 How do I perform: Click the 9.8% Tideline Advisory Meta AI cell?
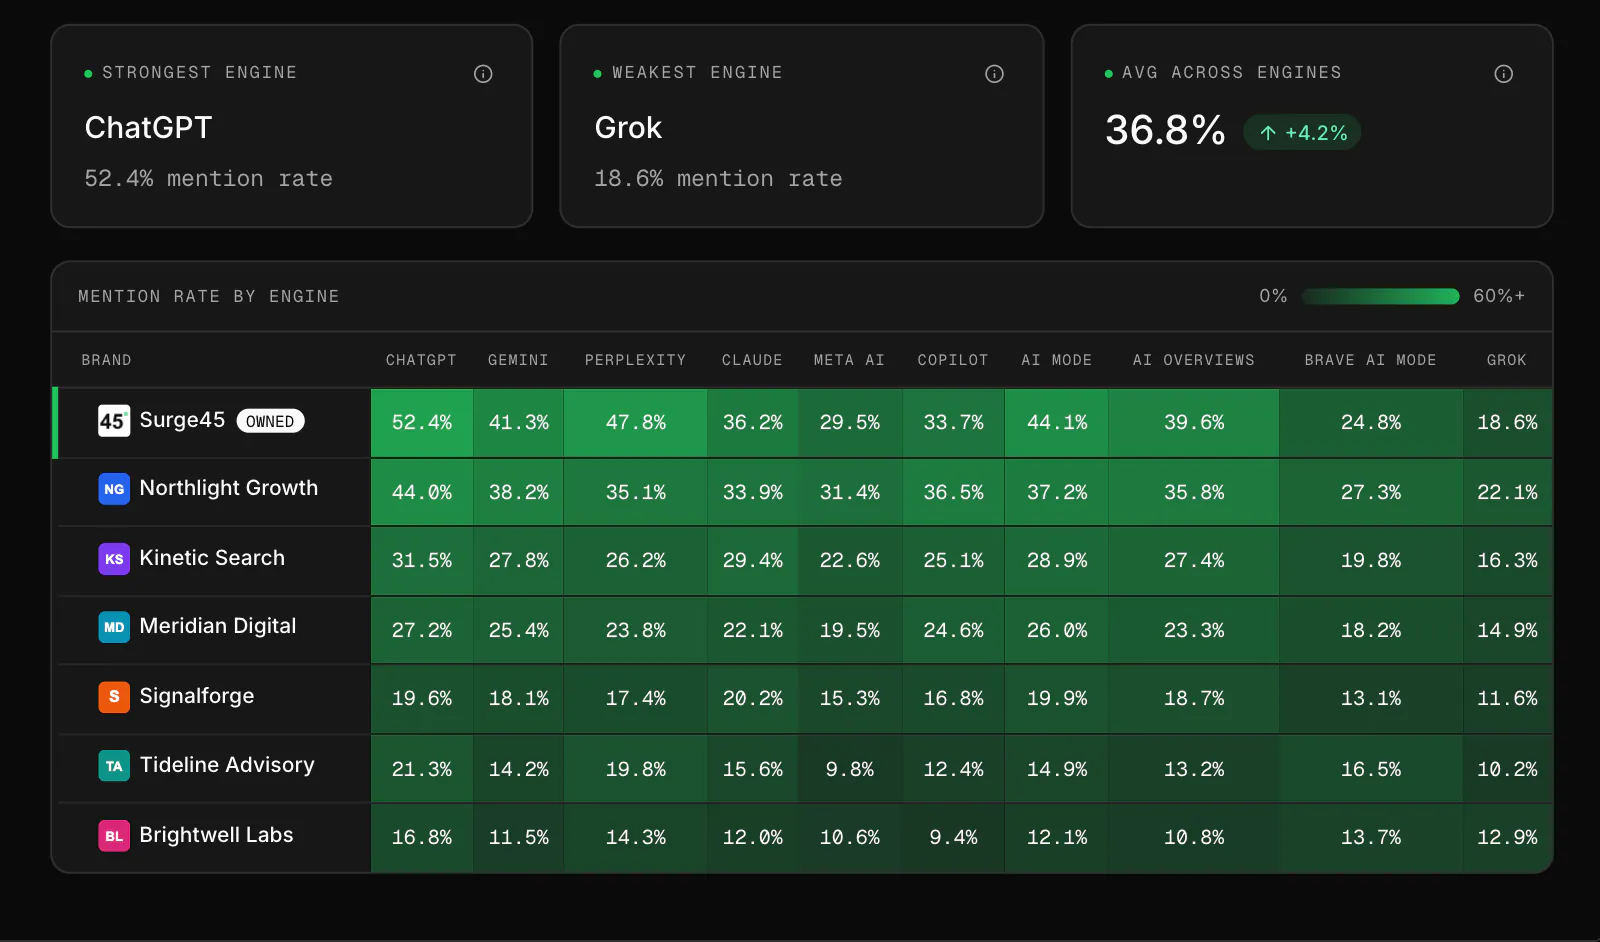[849, 770]
